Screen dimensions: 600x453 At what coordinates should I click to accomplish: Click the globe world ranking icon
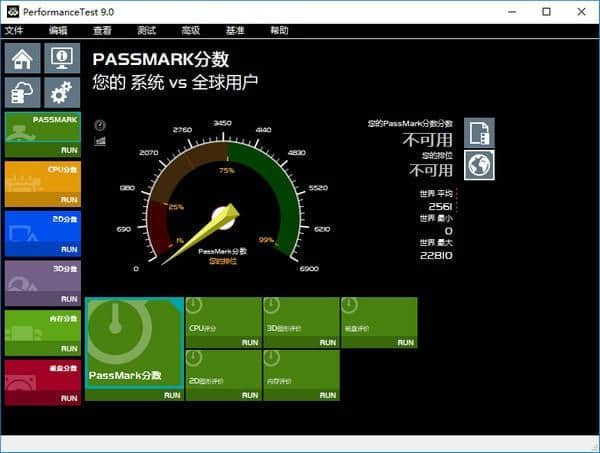point(479,165)
